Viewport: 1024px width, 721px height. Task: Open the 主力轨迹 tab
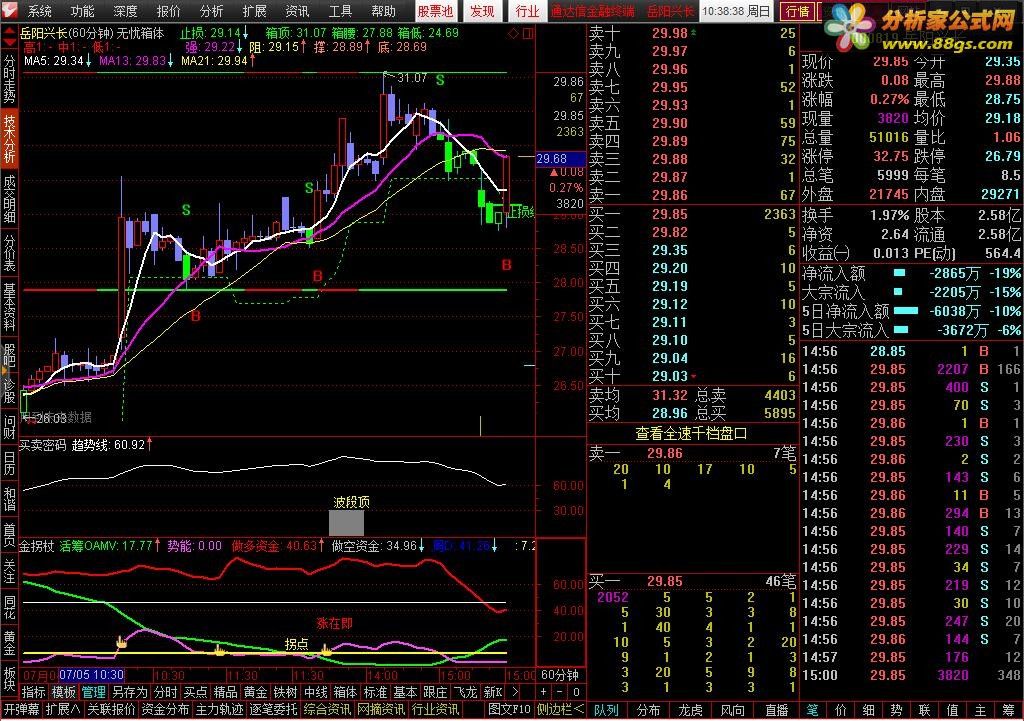pos(219,709)
